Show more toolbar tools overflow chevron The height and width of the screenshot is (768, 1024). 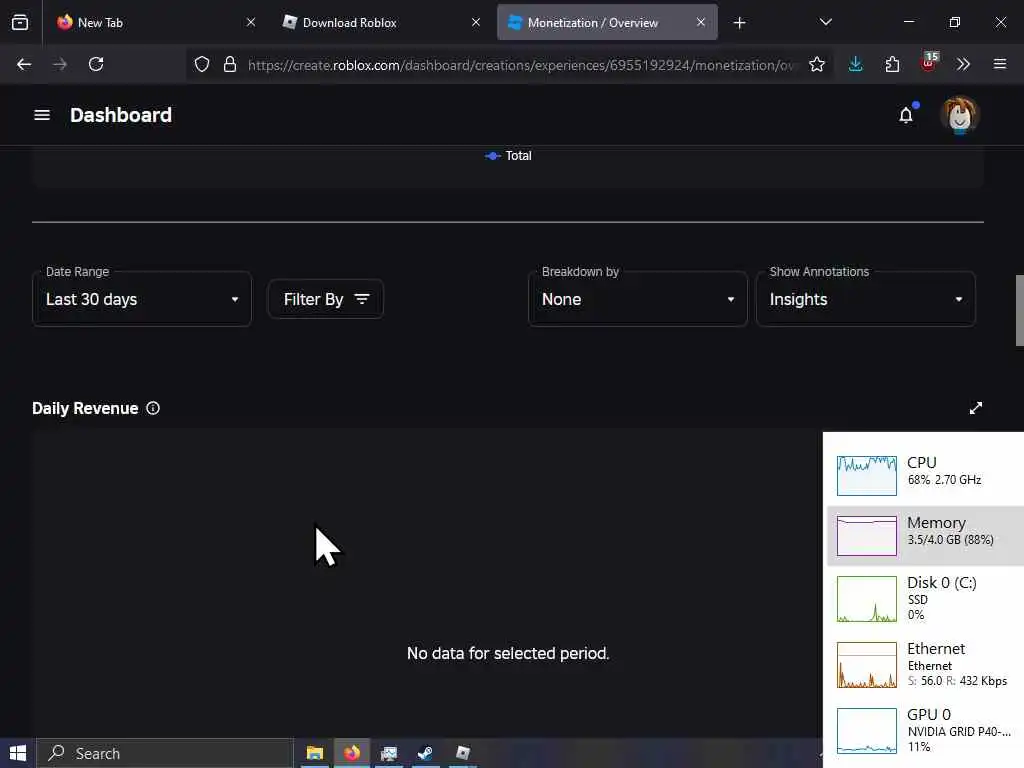(x=963, y=64)
